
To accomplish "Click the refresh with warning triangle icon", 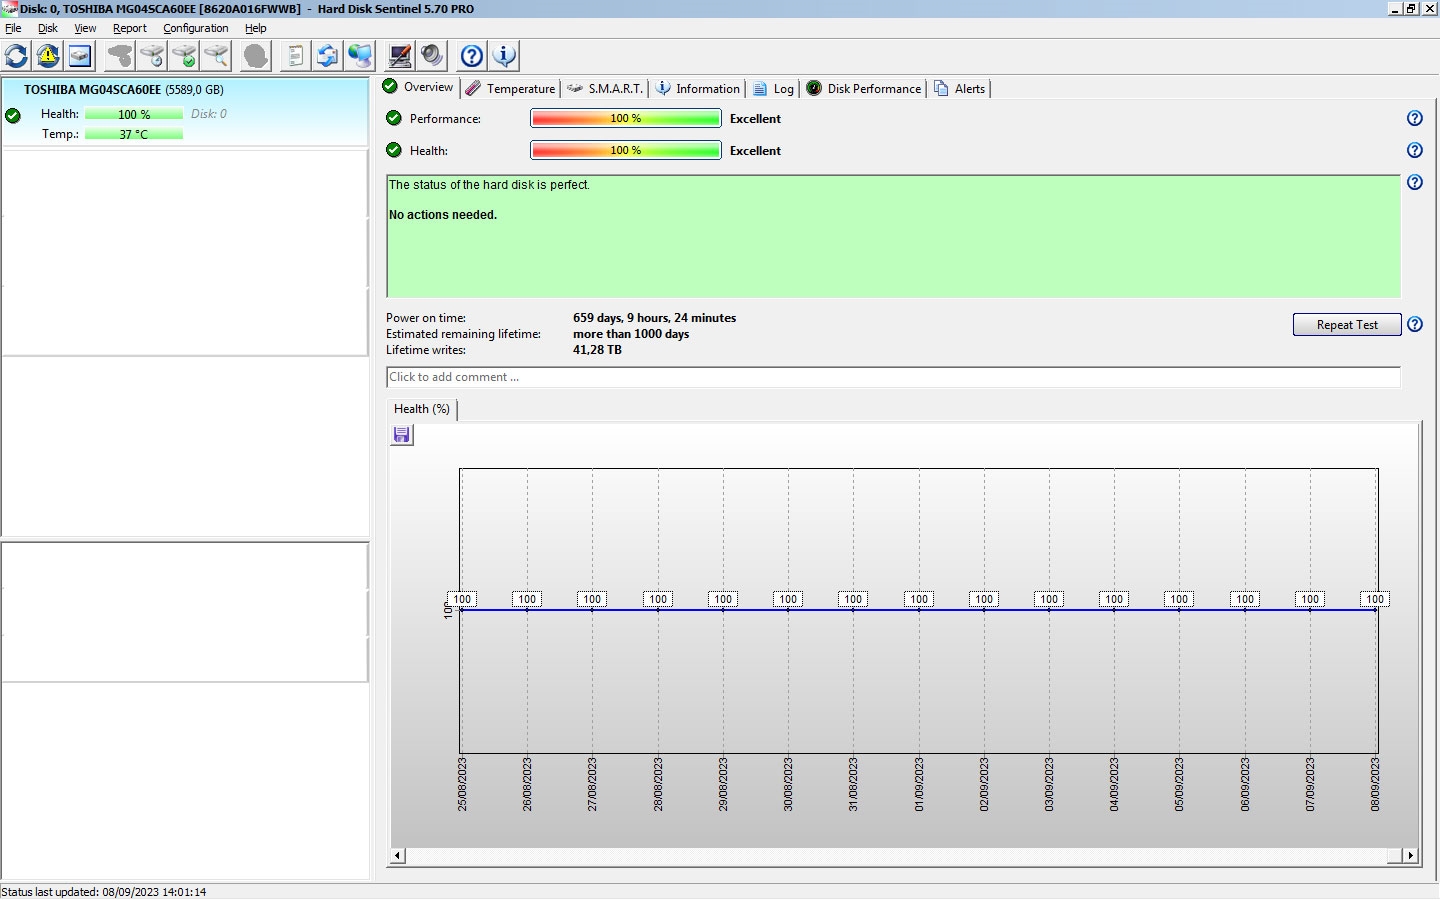I will click(x=48, y=56).
